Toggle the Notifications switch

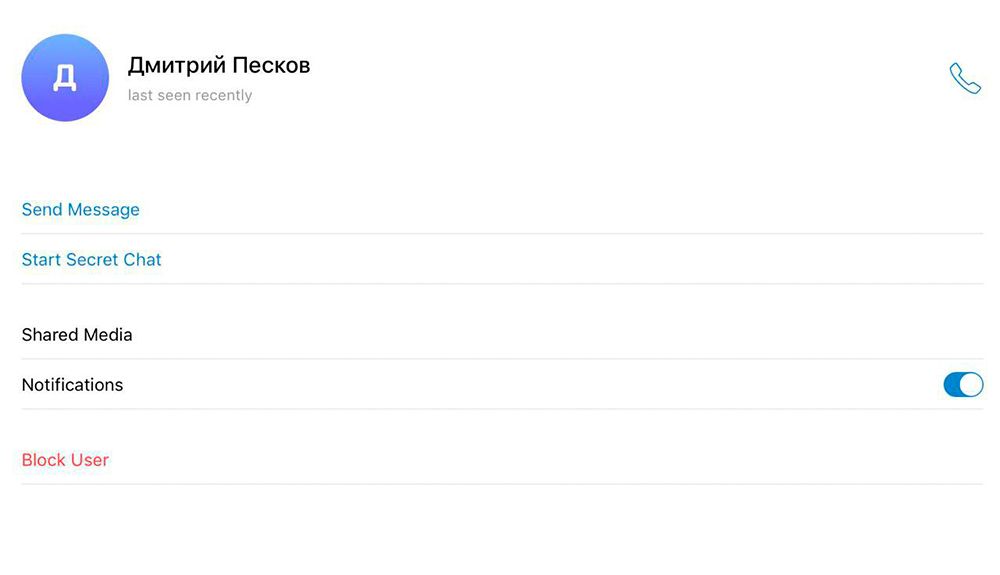tap(963, 384)
